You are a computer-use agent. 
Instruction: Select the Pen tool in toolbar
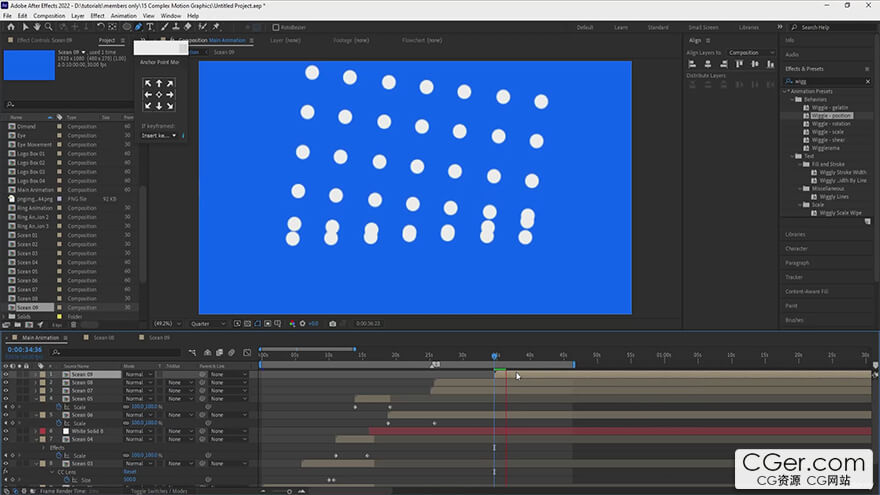[x=139, y=27]
